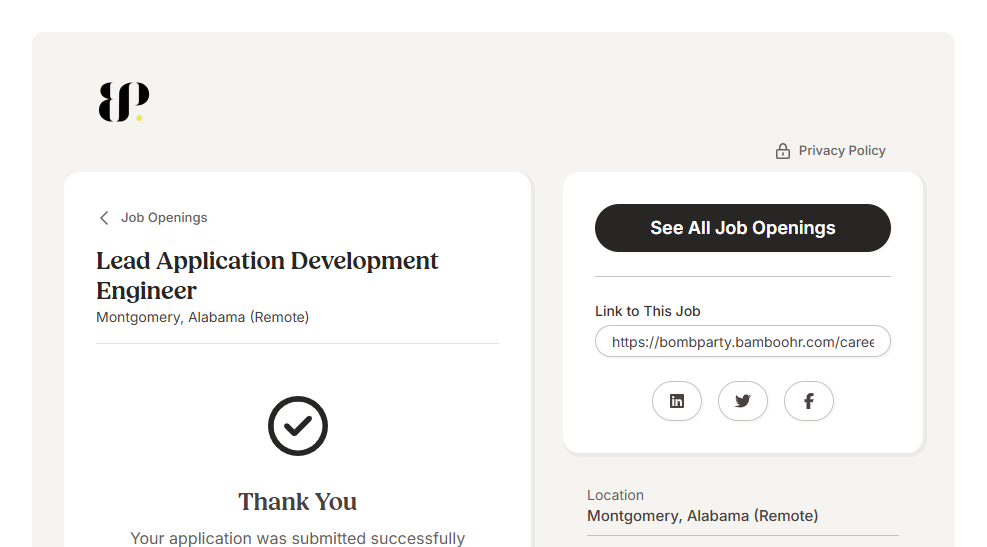The width and height of the screenshot is (987, 547).
Task: Go back via Job Openings link
Action: click(164, 218)
